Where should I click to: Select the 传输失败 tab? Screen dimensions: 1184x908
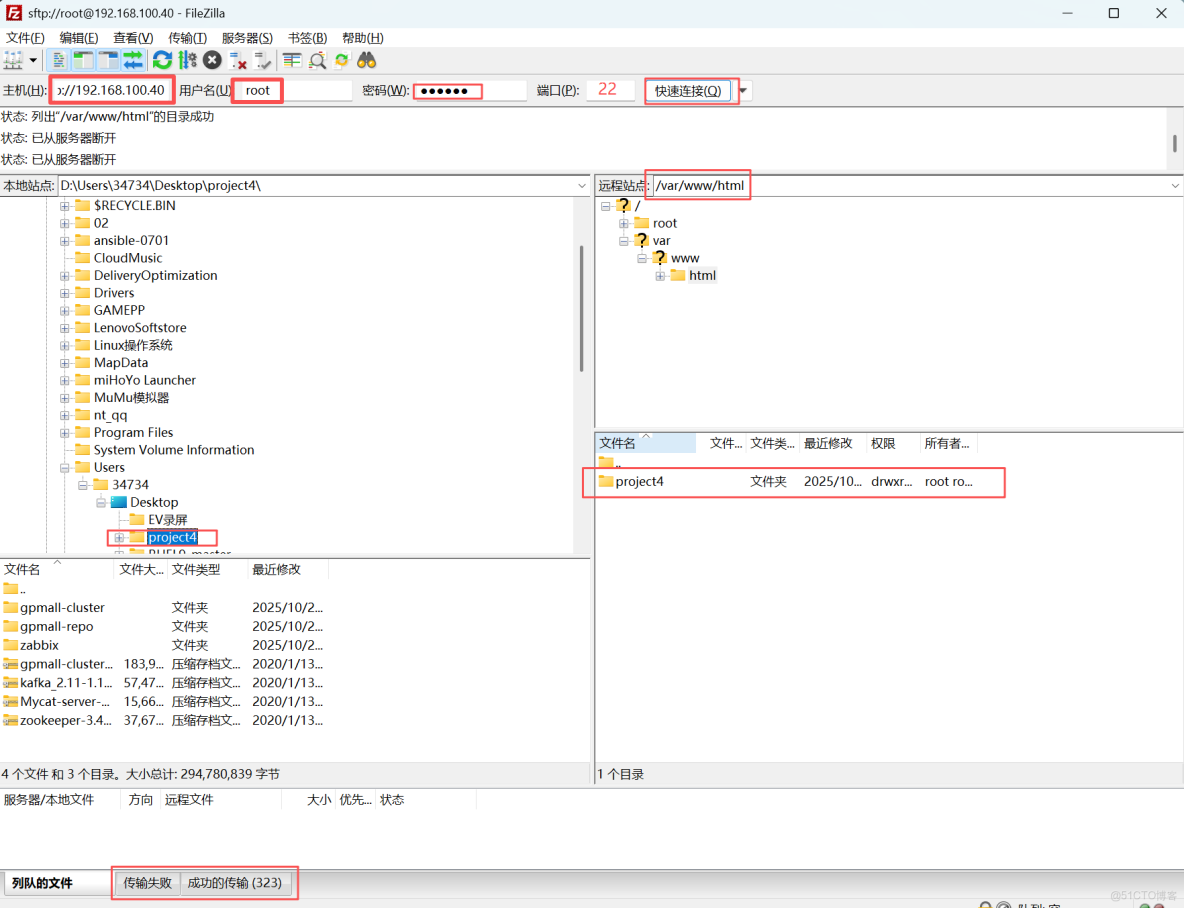point(147,883)
